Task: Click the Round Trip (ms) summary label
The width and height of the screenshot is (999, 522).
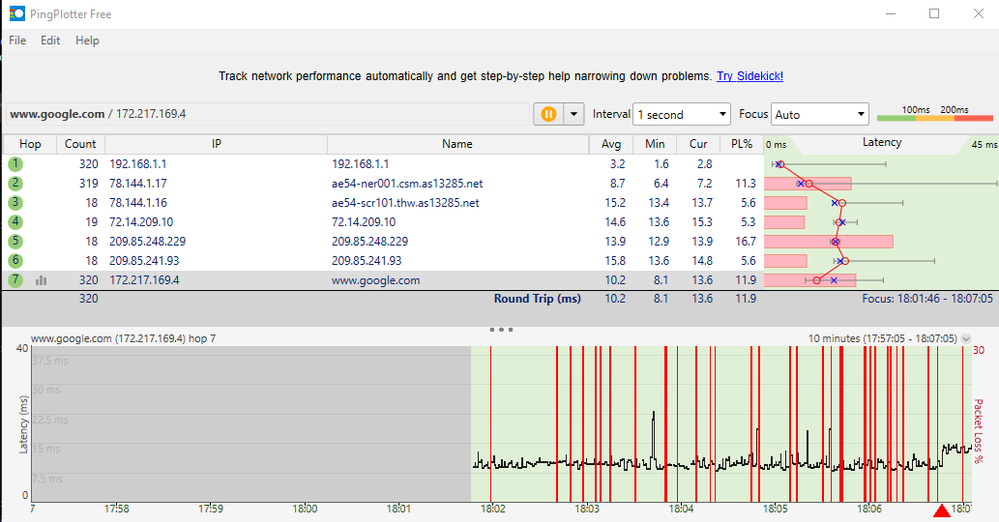Action: pyautogui.click(x=537, y=298)
